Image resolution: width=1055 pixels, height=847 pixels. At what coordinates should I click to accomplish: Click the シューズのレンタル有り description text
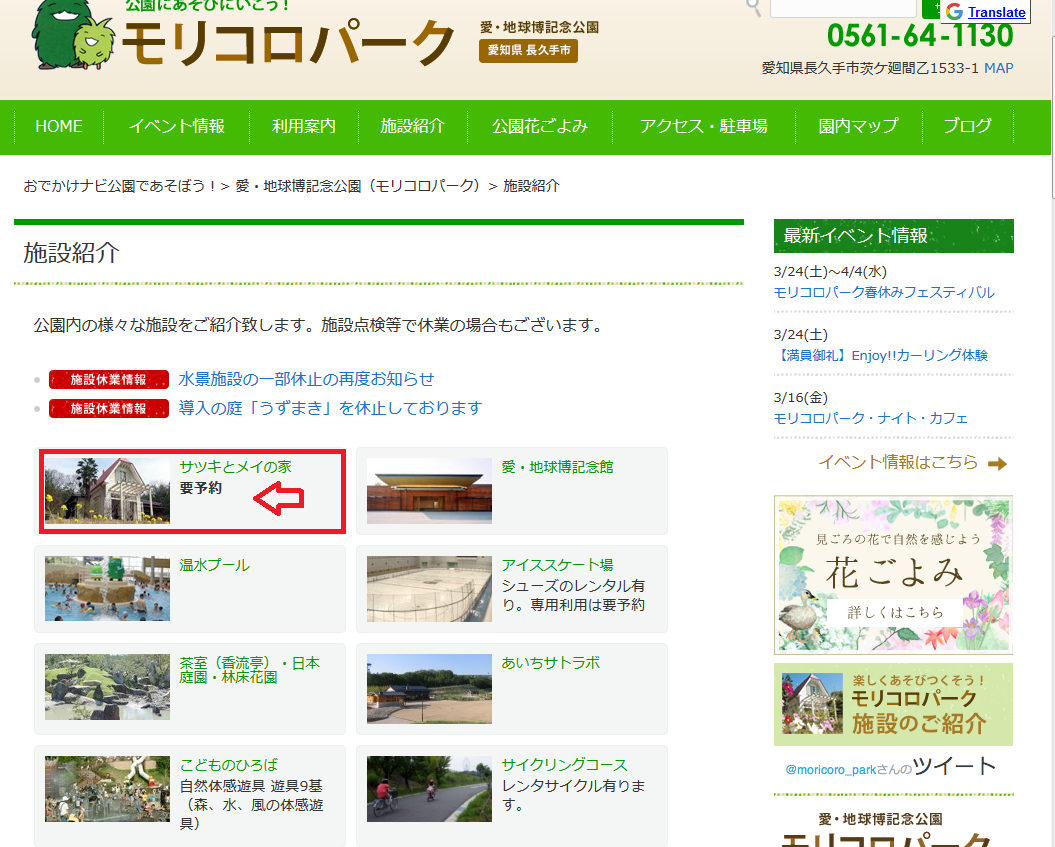[573, 595]
